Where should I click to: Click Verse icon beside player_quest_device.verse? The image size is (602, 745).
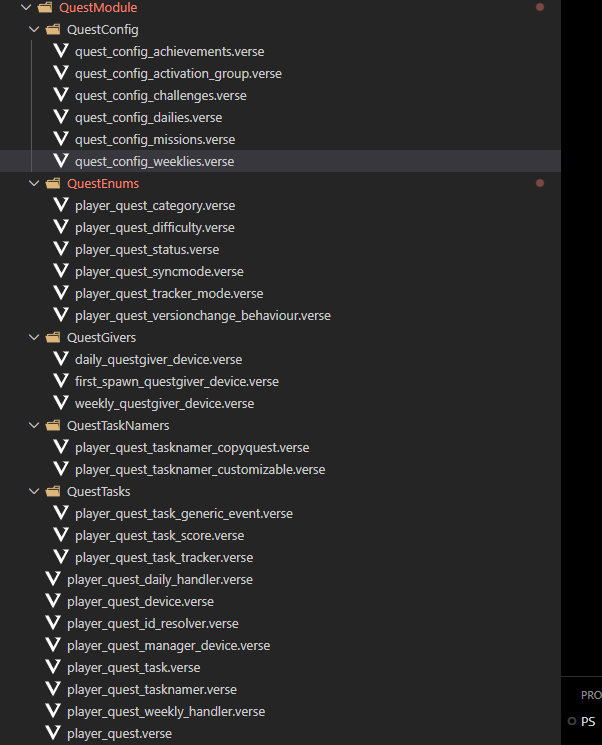(53, 600)
